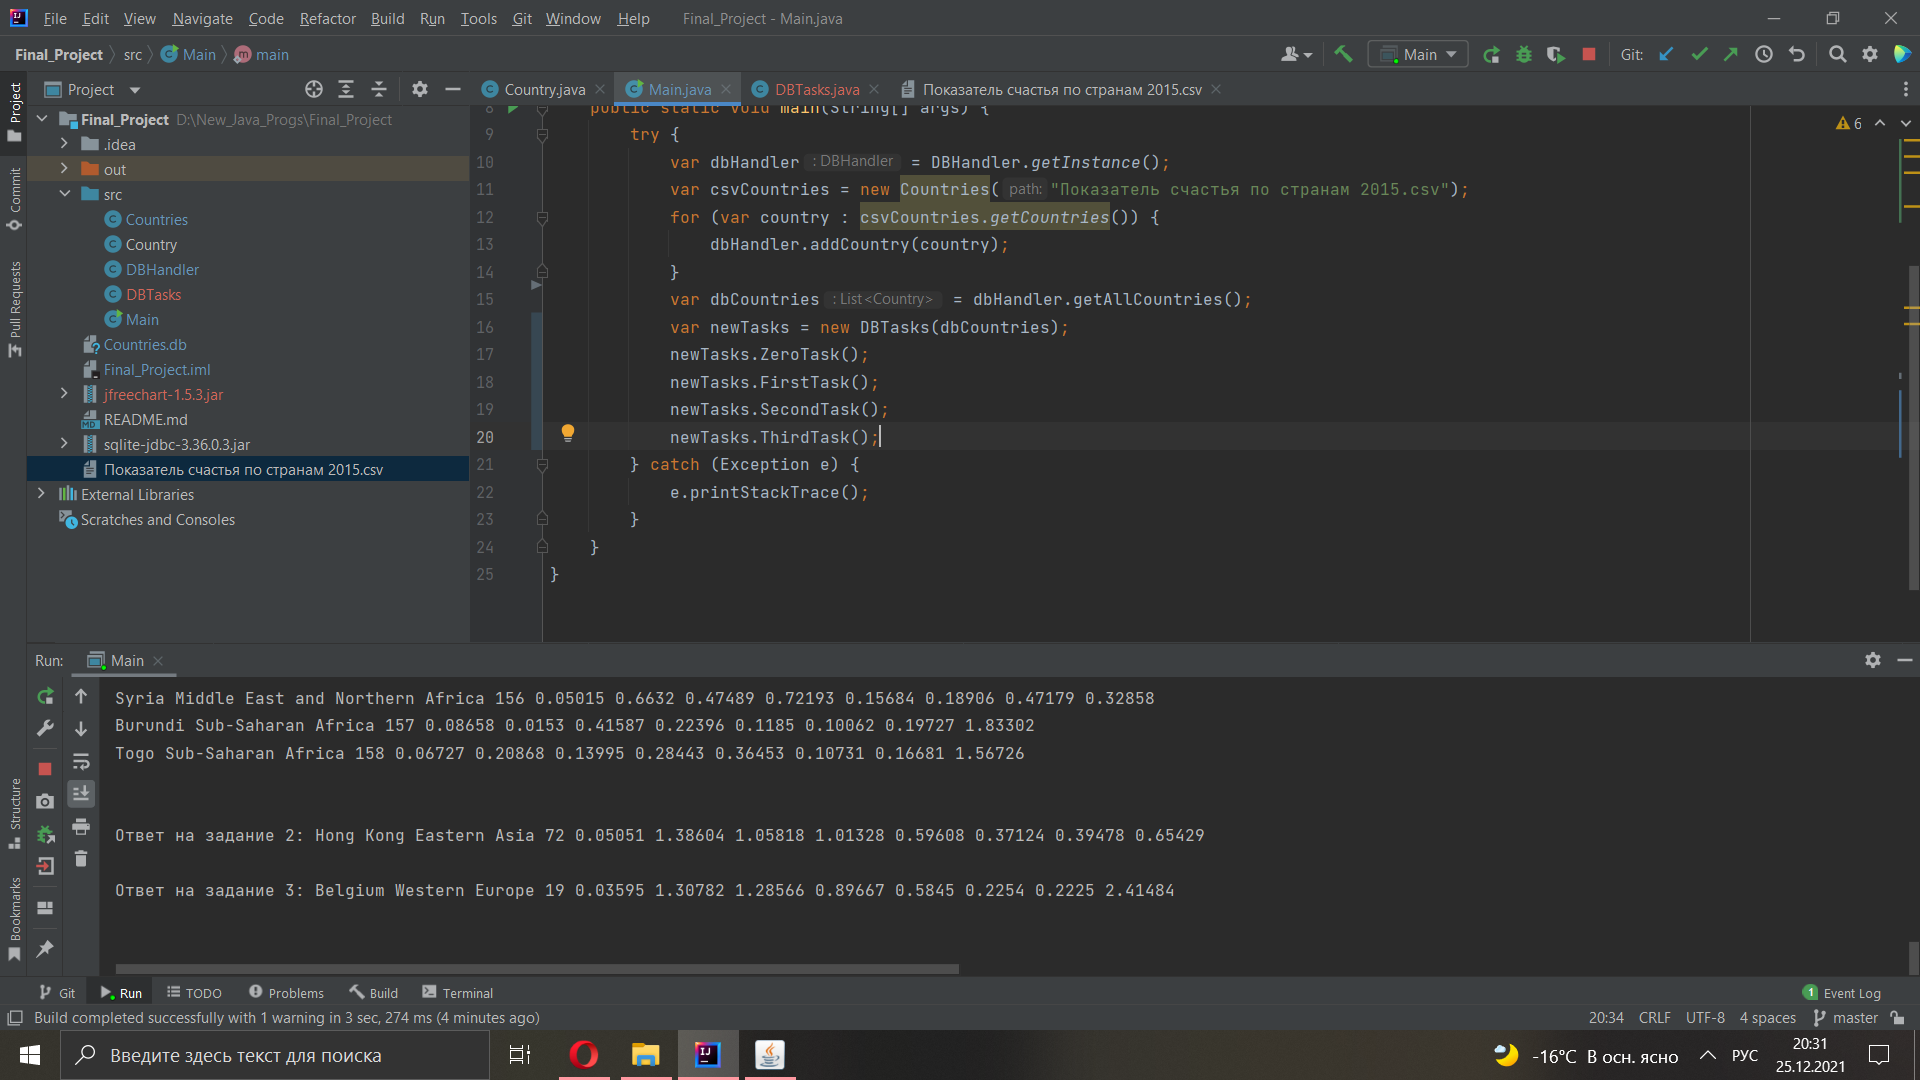Expand sqlite-jdbc-3.36.0.3.jar node

(x=64, y=444)
